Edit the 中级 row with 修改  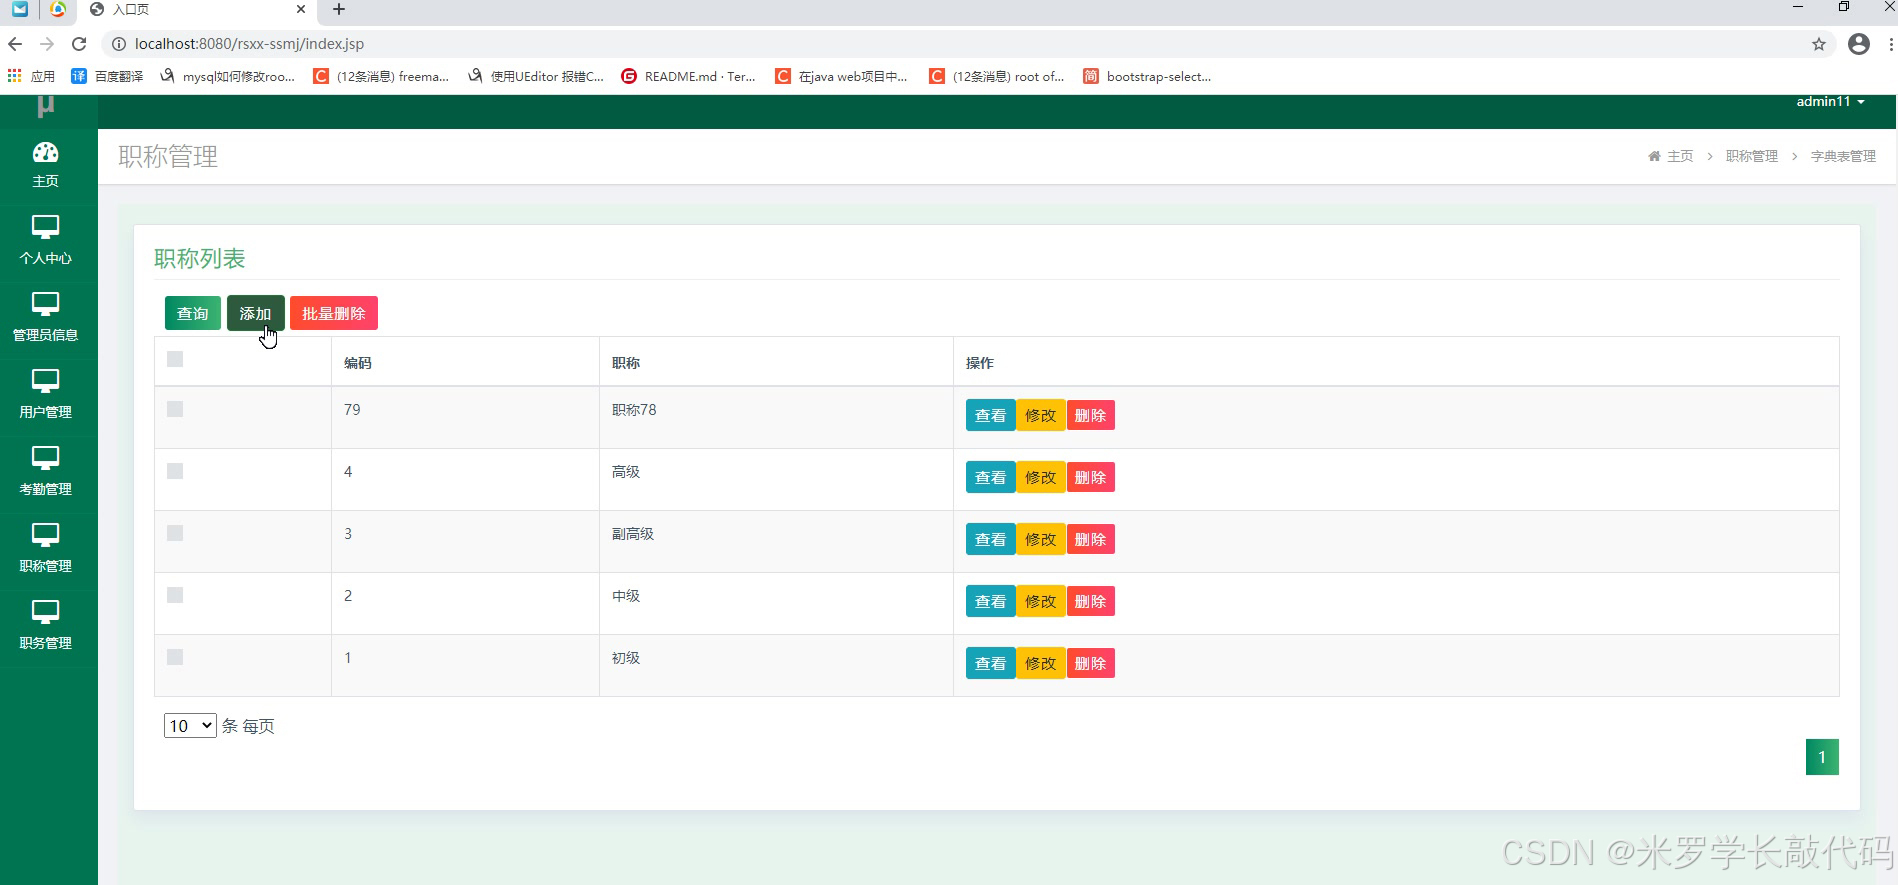1040,601
